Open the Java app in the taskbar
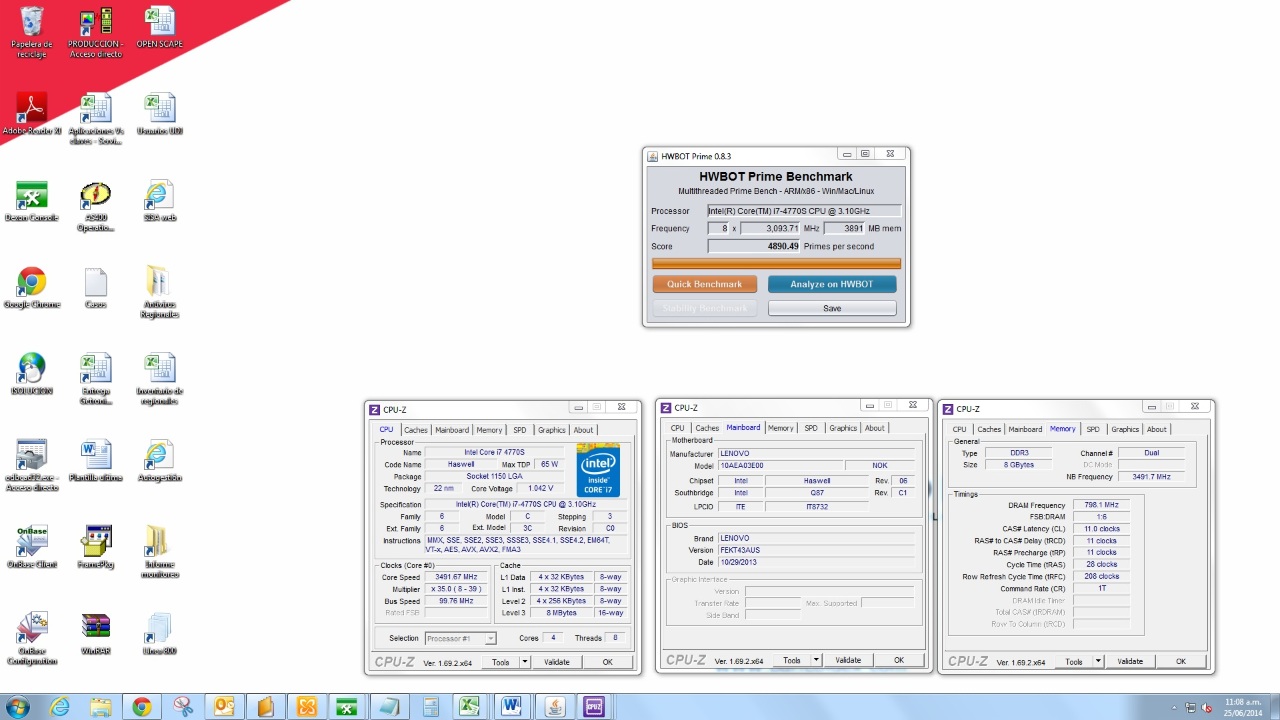This screenshot has height=720, width=1280. [553, 707]
